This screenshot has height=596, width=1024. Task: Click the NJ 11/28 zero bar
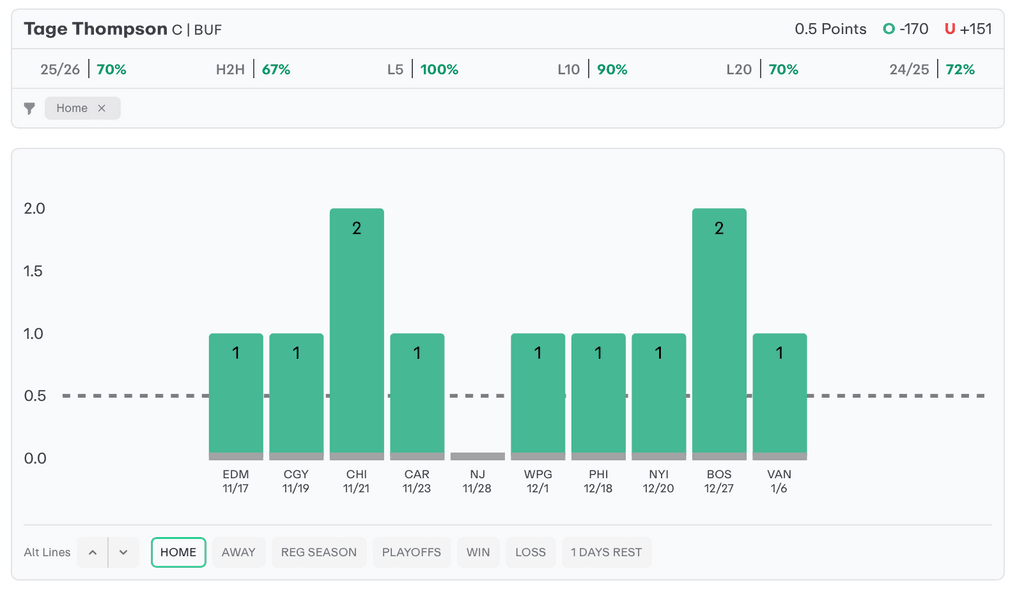[478, 456]
